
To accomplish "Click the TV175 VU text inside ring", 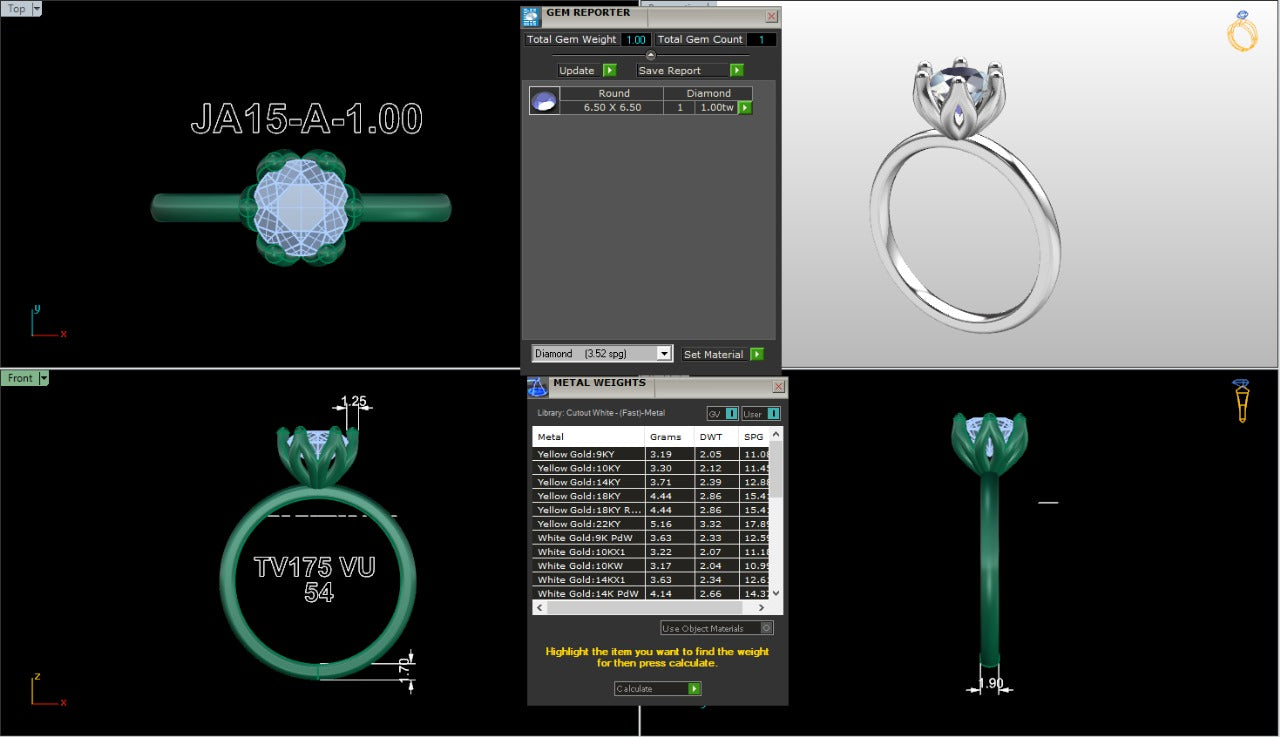I will 315,567.
